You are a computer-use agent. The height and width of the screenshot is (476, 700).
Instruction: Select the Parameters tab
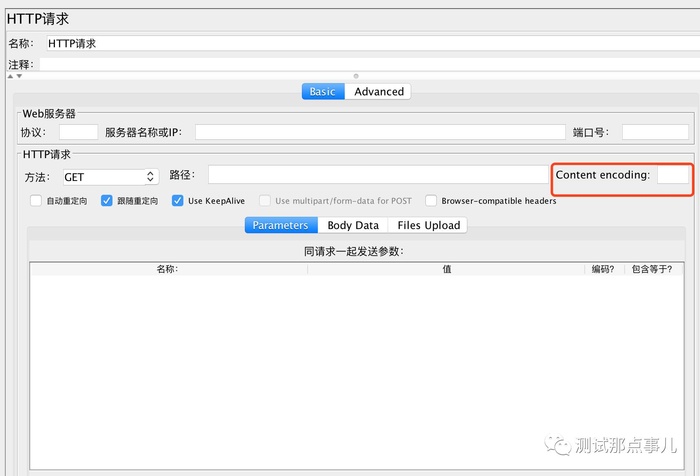[281, 225]
